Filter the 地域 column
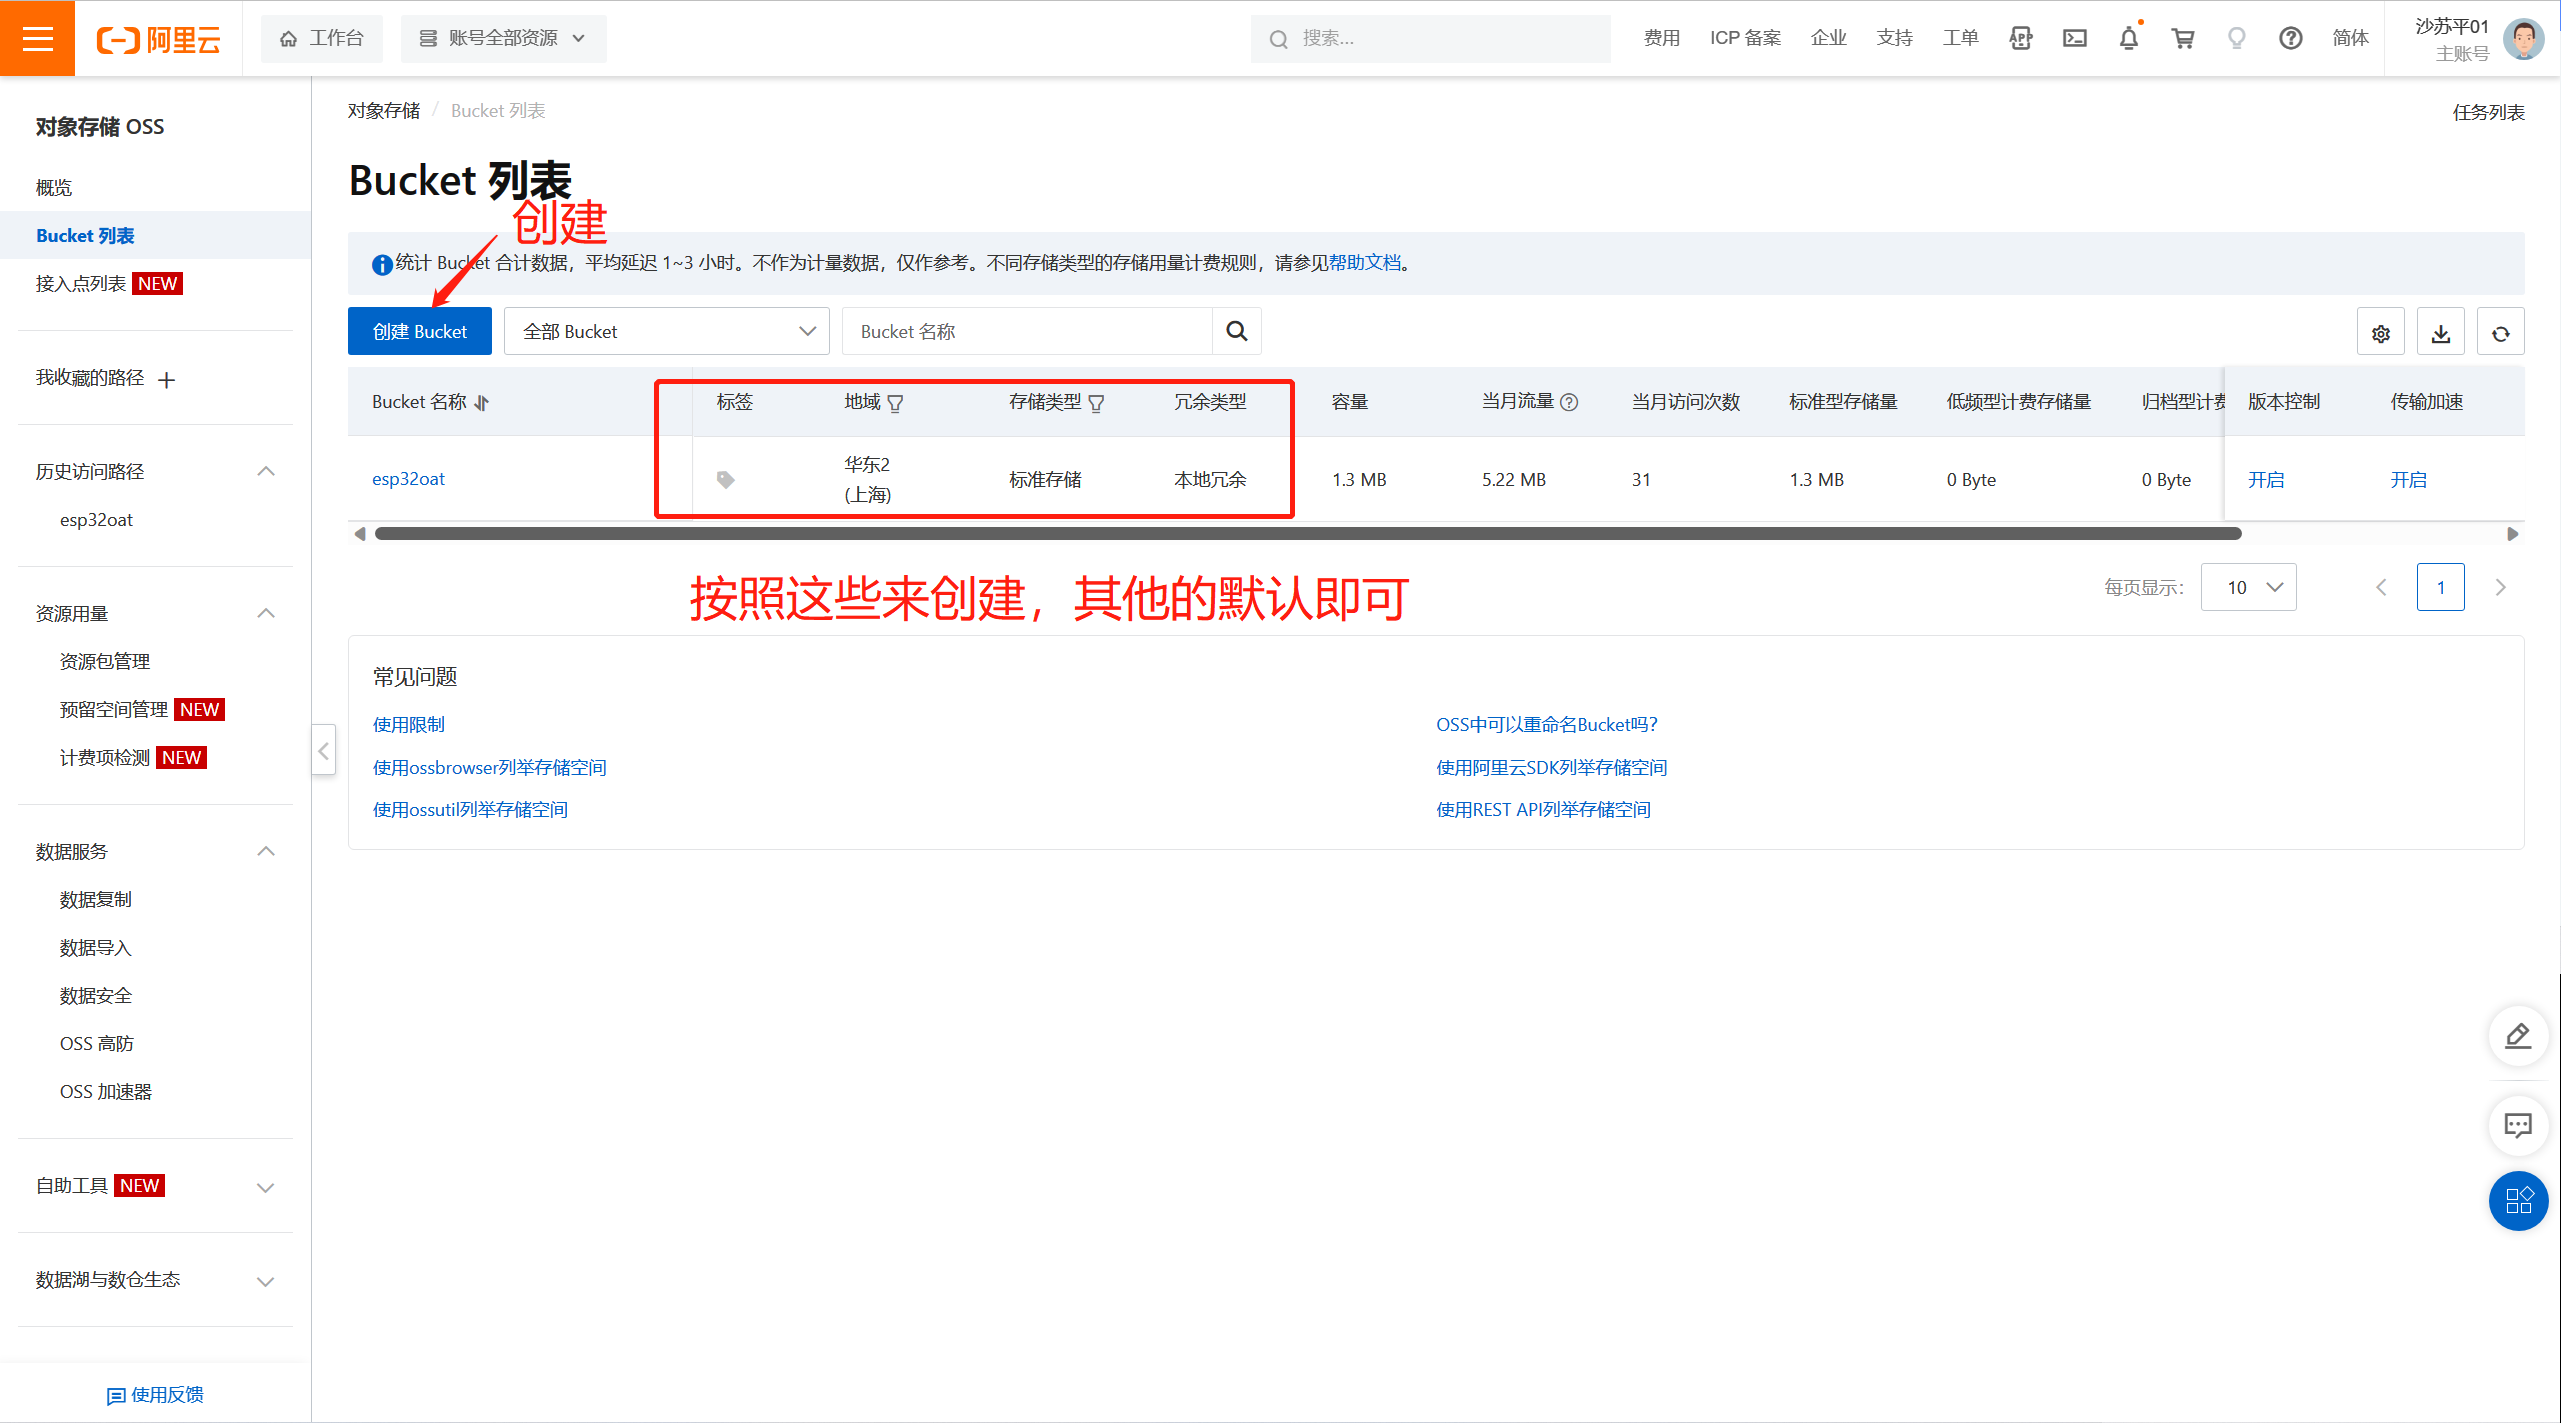Viewport: 2561px width, 1423px height. pos(895,403)
